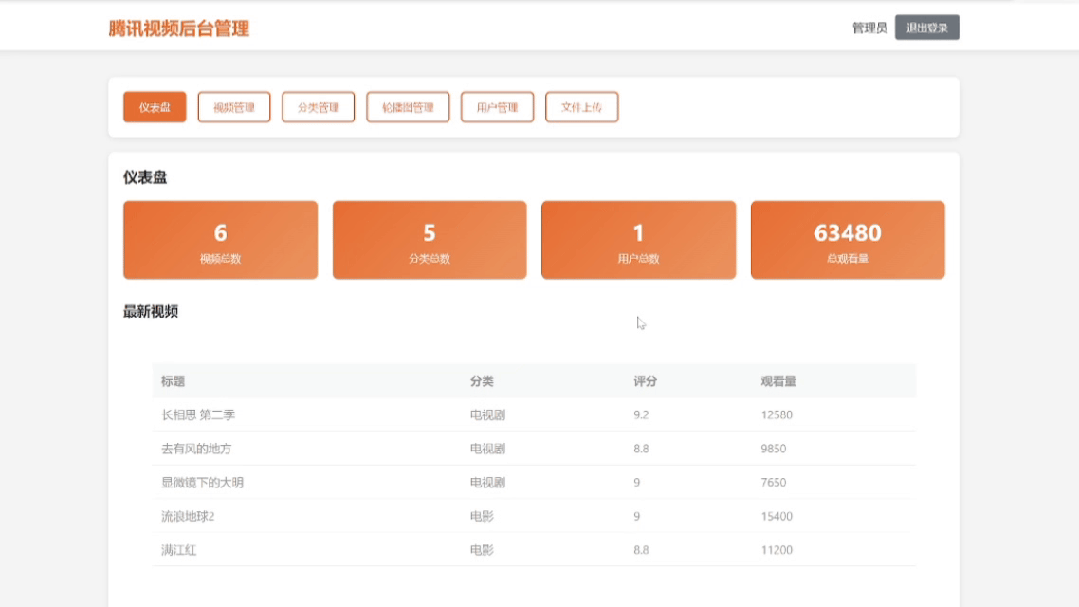The height and width of the screenshot is (607, 1079).
Task: Select the active 仪表盘 tab
Action: pyautogui.click(x=153, y=107)
